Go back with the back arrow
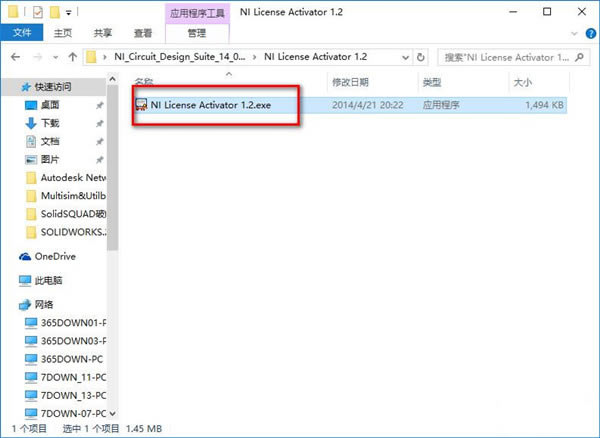The image size is (600, 438). pyautogui.click(x=15, y=57)
